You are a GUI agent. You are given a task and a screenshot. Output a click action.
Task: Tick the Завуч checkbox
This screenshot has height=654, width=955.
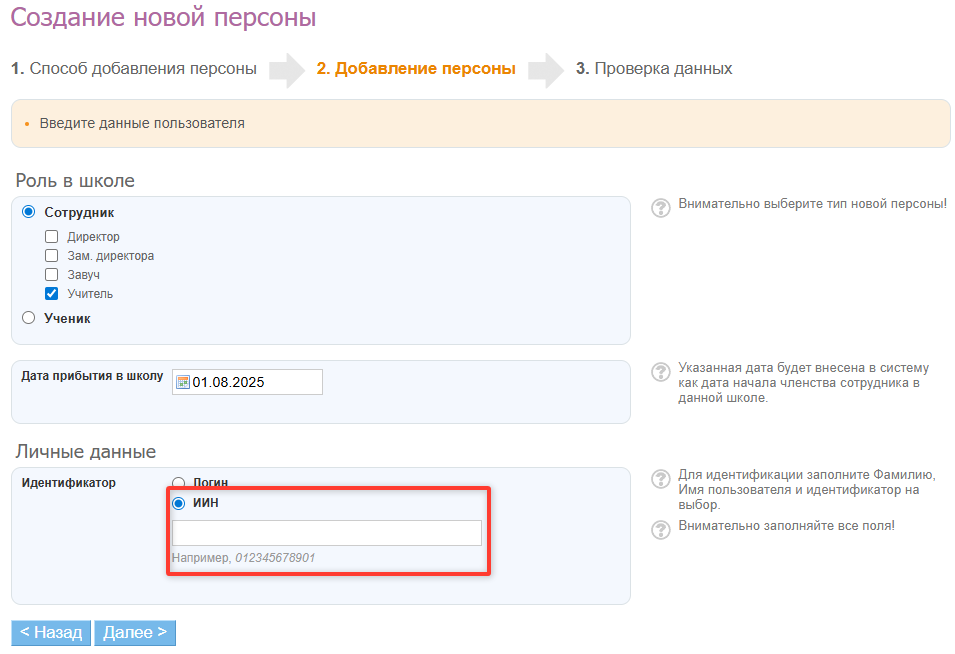pyautogui.click(x=52, y=275)
